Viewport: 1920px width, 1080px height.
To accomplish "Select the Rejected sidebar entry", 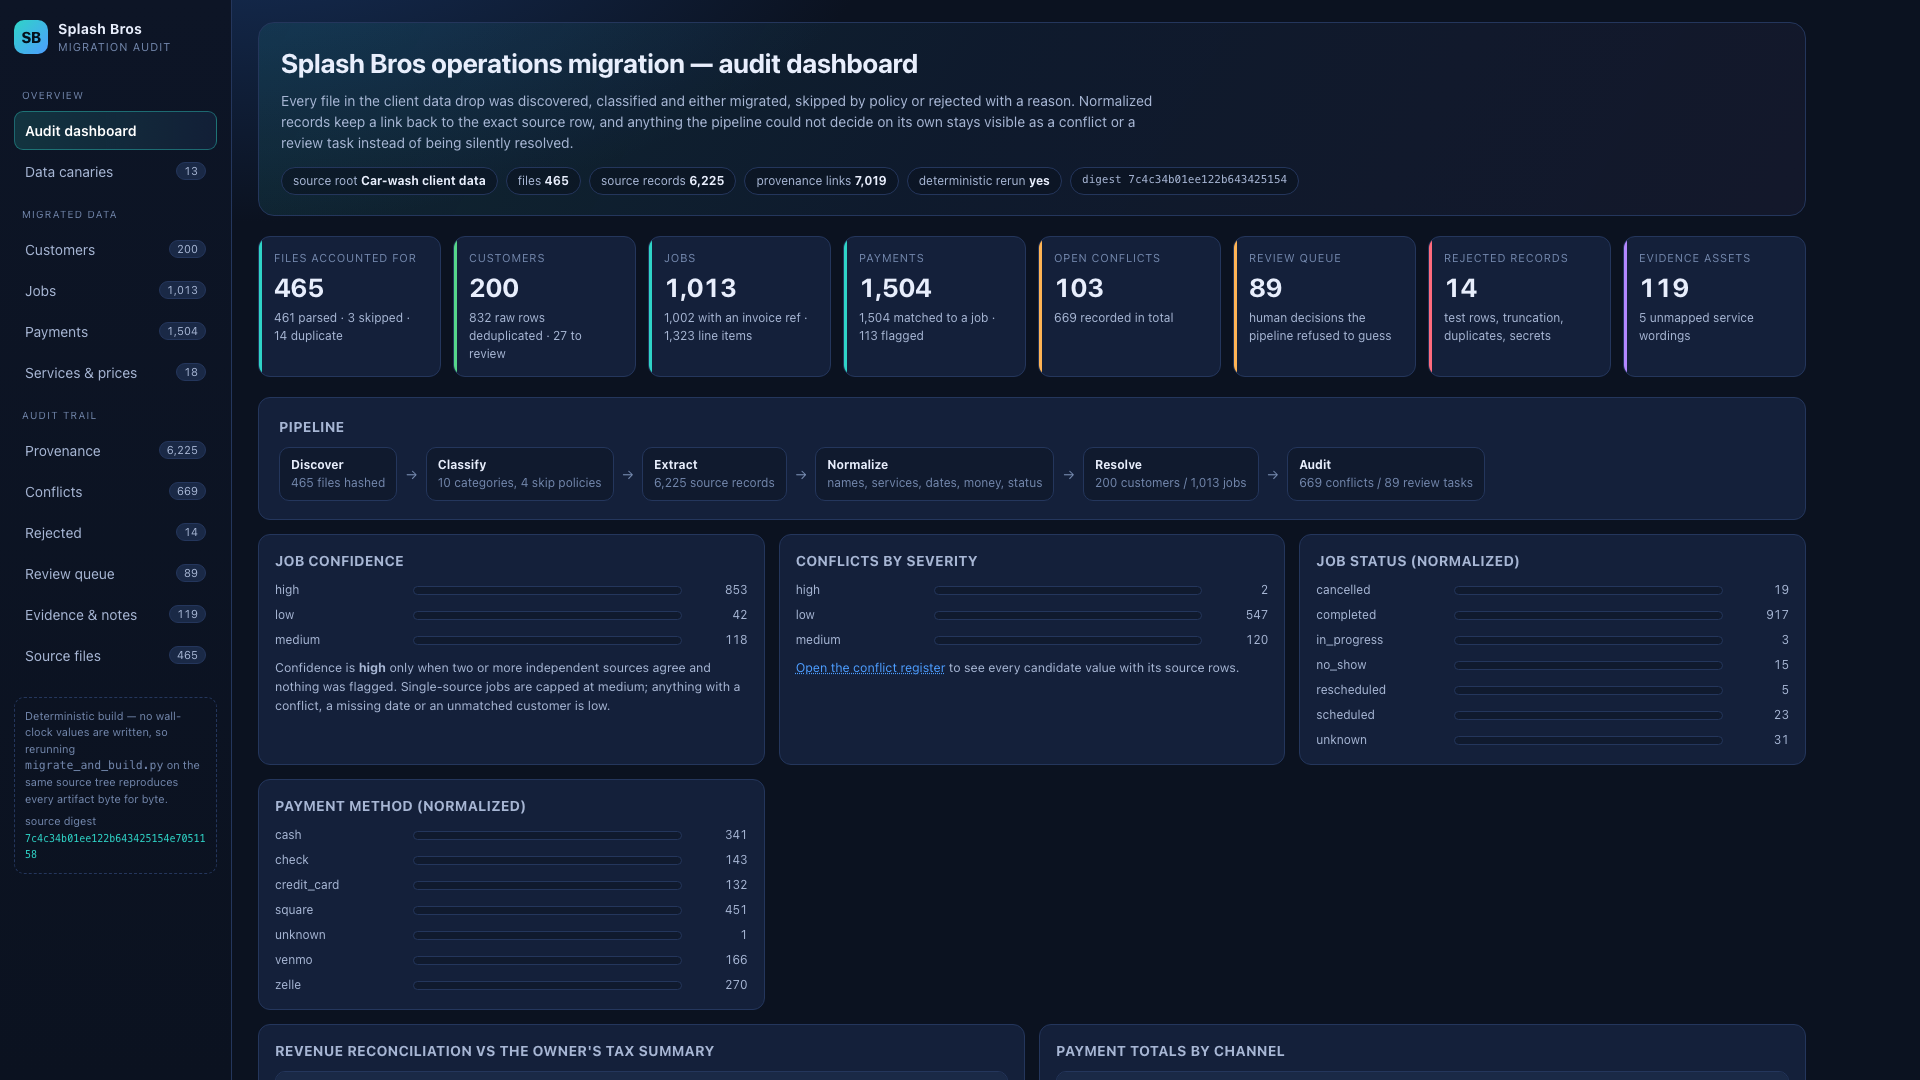I will pyautogui.click(x=115, y=533).
